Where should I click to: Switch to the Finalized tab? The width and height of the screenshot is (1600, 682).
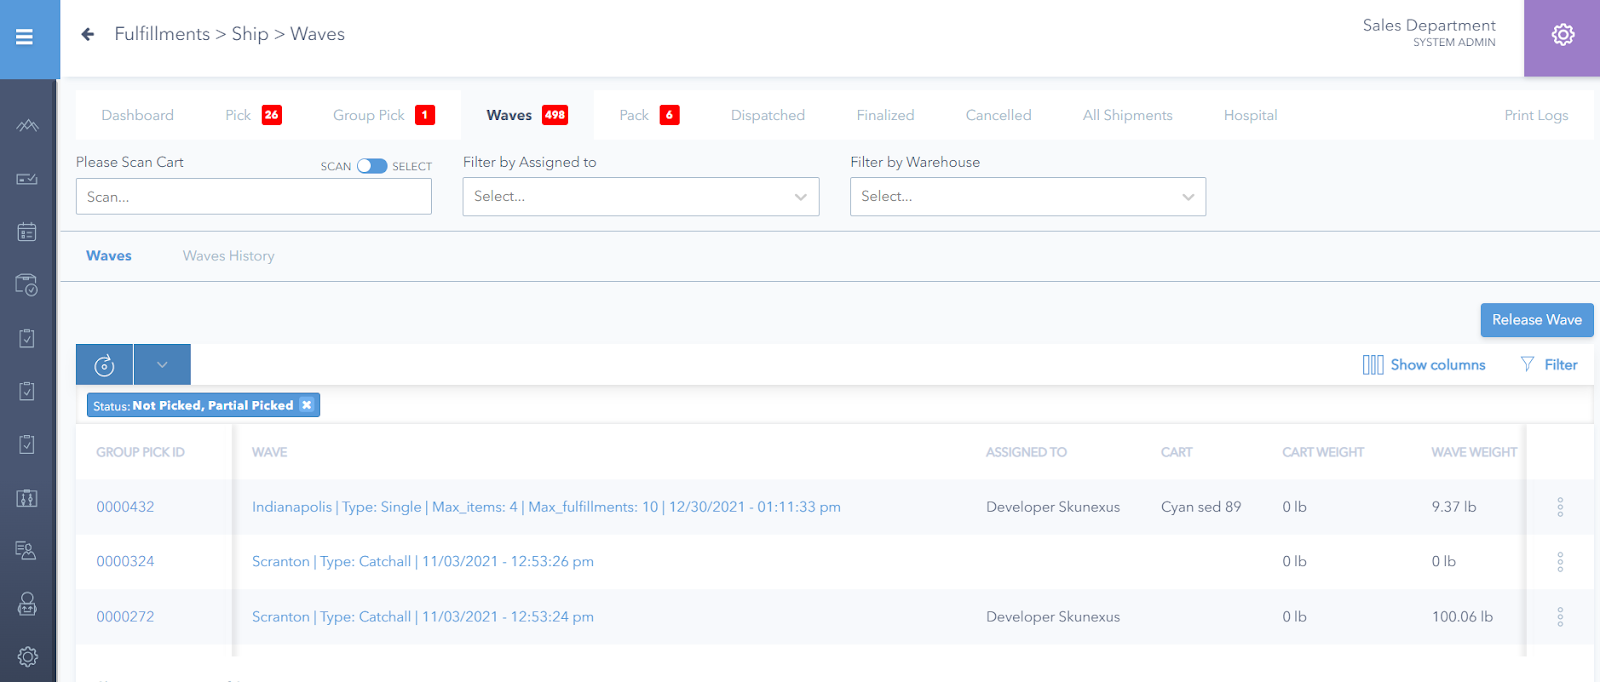point(885,115)
